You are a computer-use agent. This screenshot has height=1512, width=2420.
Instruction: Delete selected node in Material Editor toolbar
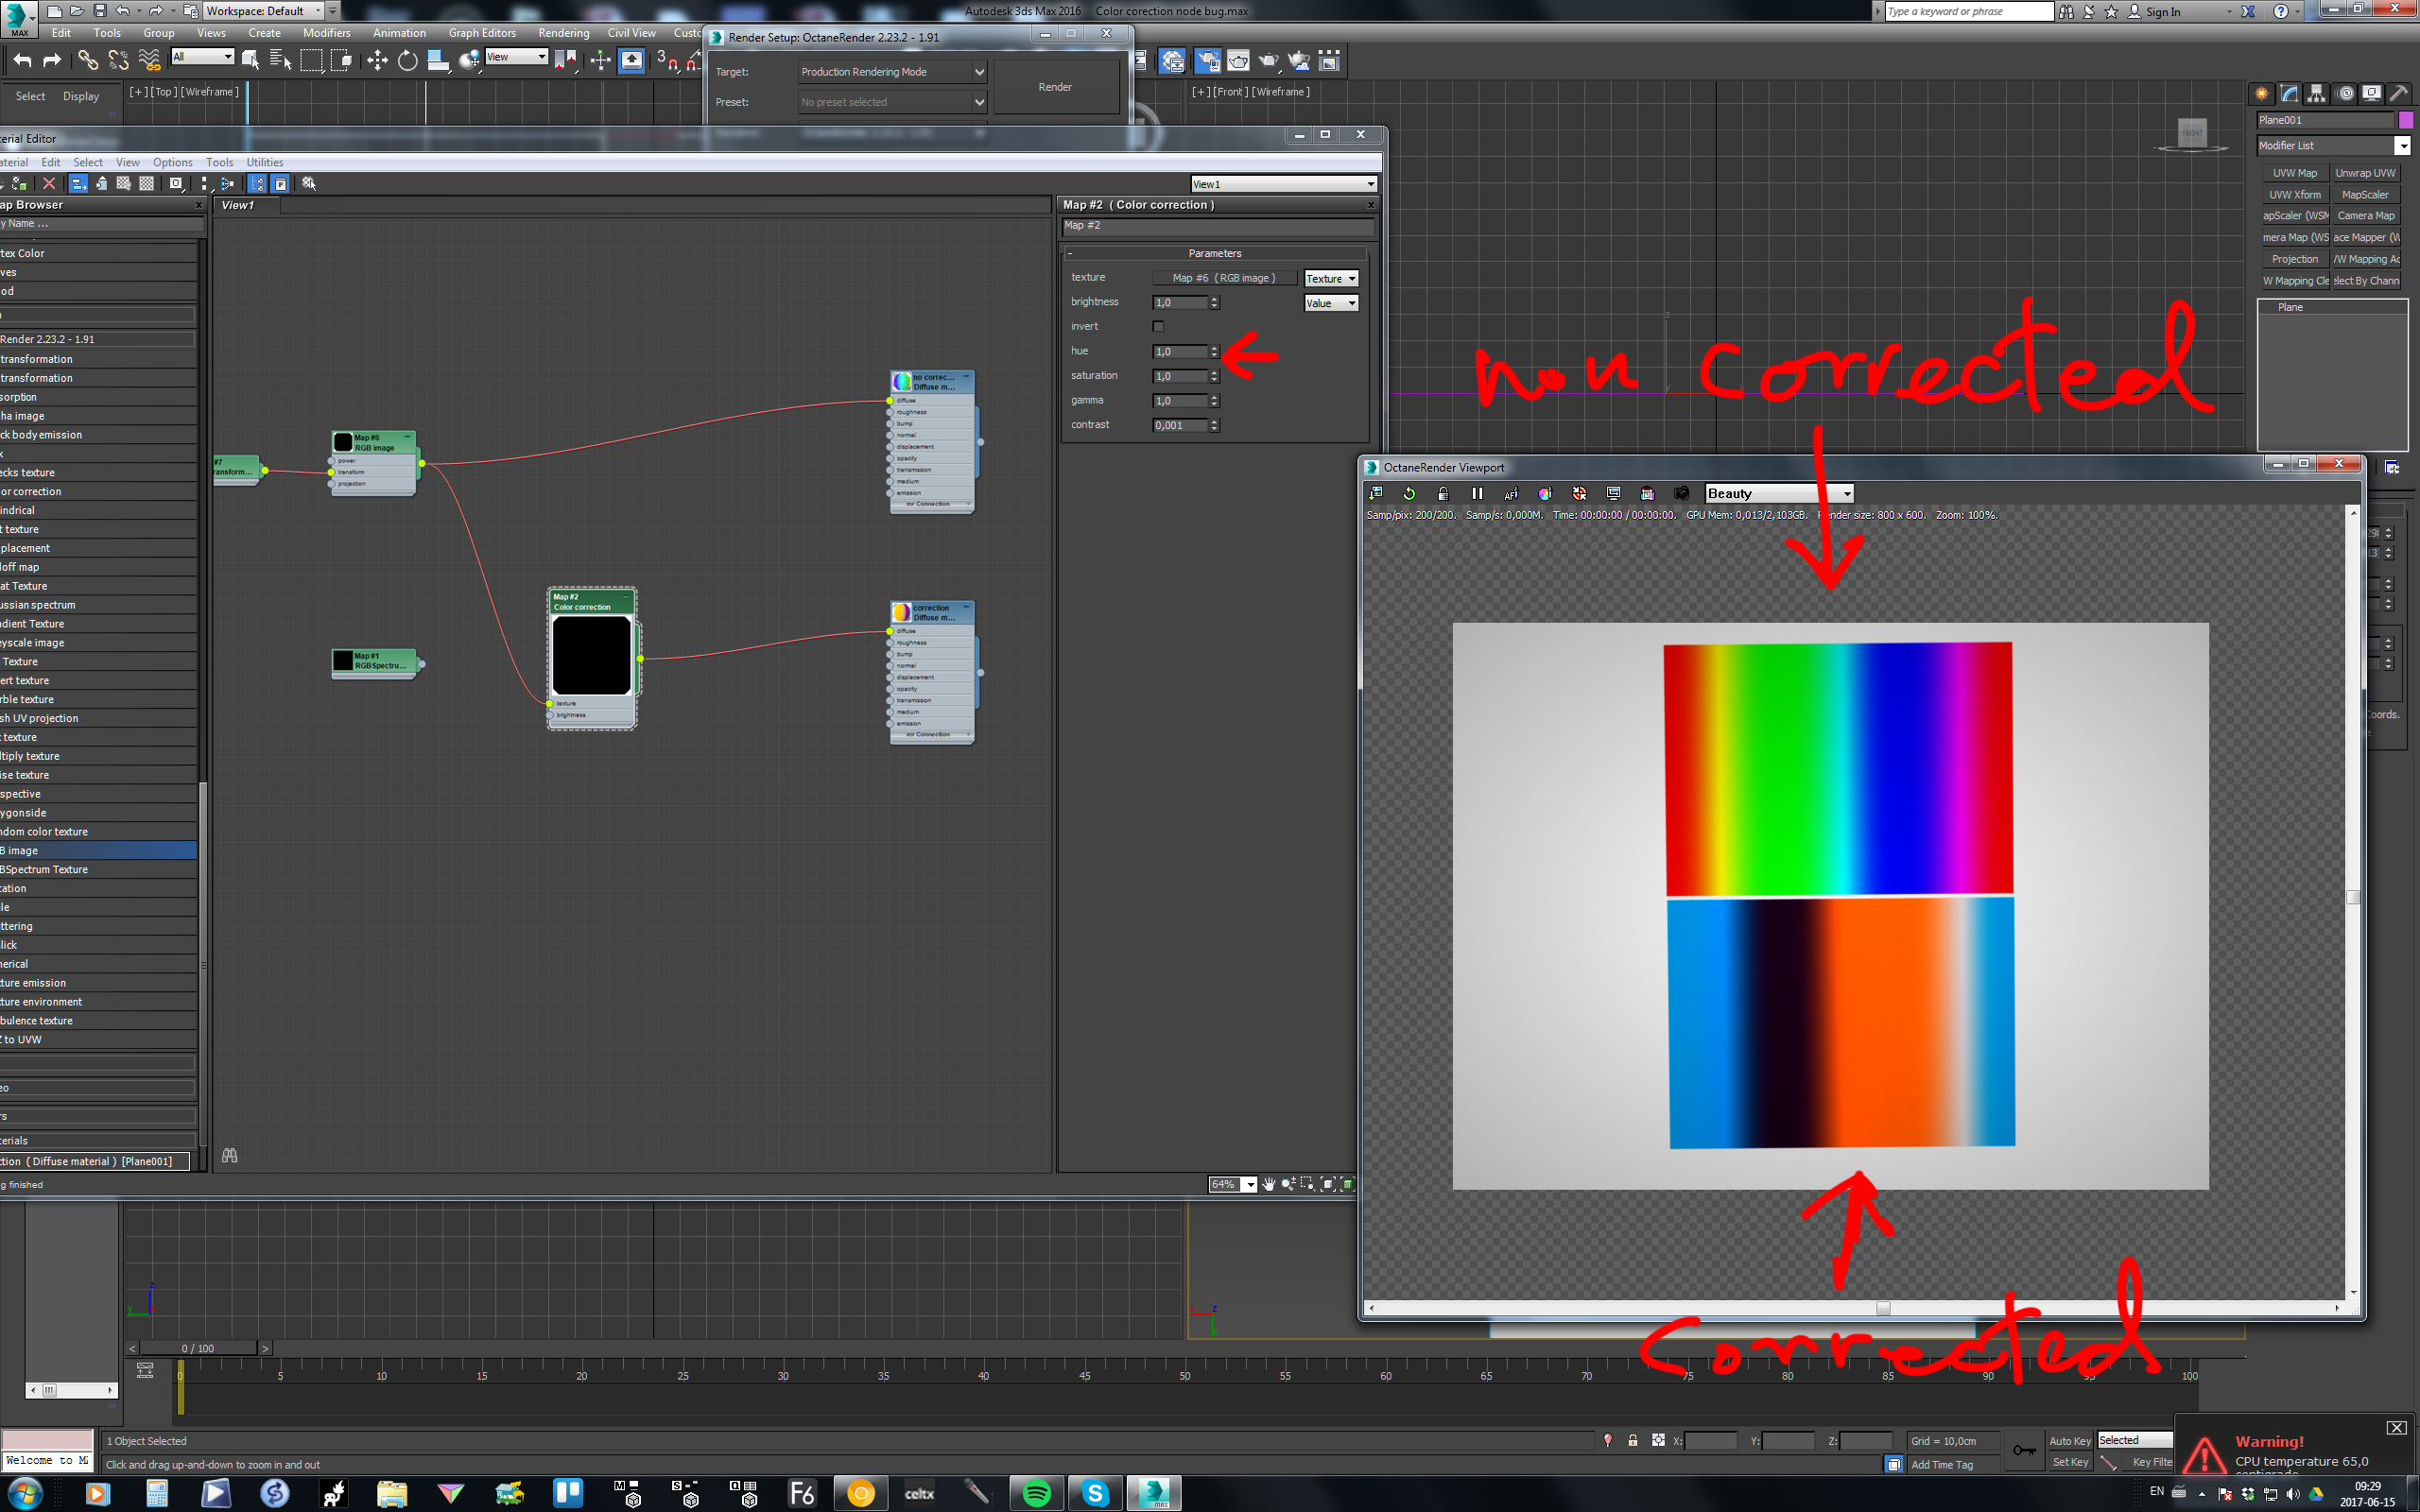[48, 183]
